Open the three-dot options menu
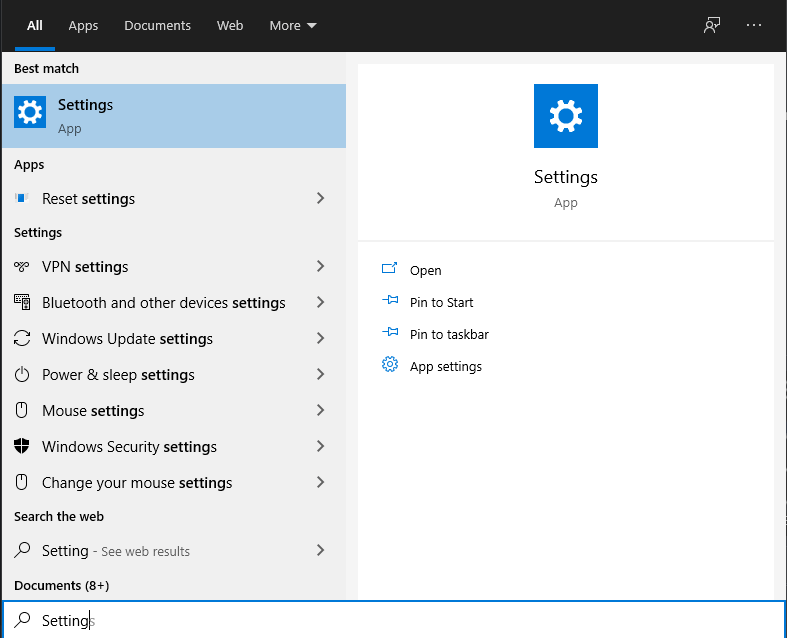The image size is (787, 638). (754, 25)
